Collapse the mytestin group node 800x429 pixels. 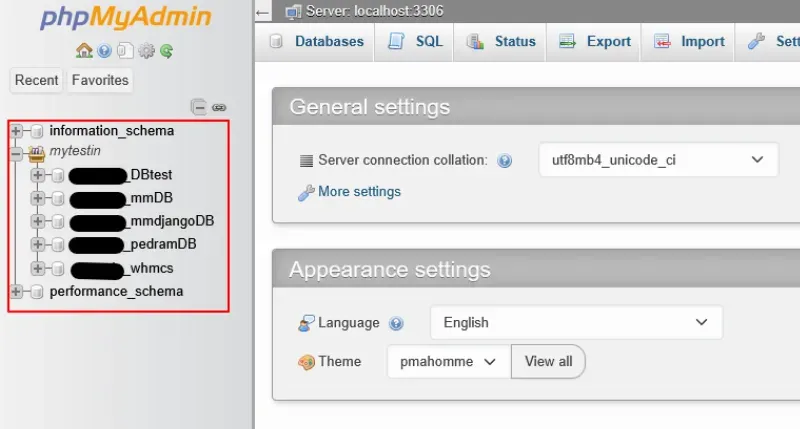[16, 153]
